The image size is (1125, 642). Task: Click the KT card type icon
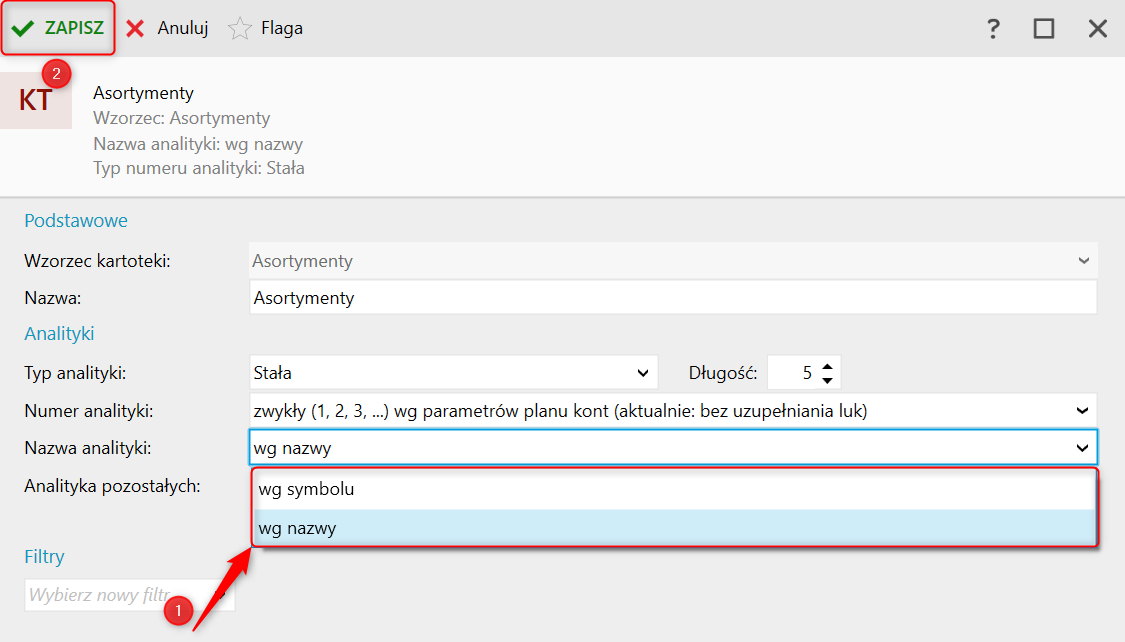point(36,100)
